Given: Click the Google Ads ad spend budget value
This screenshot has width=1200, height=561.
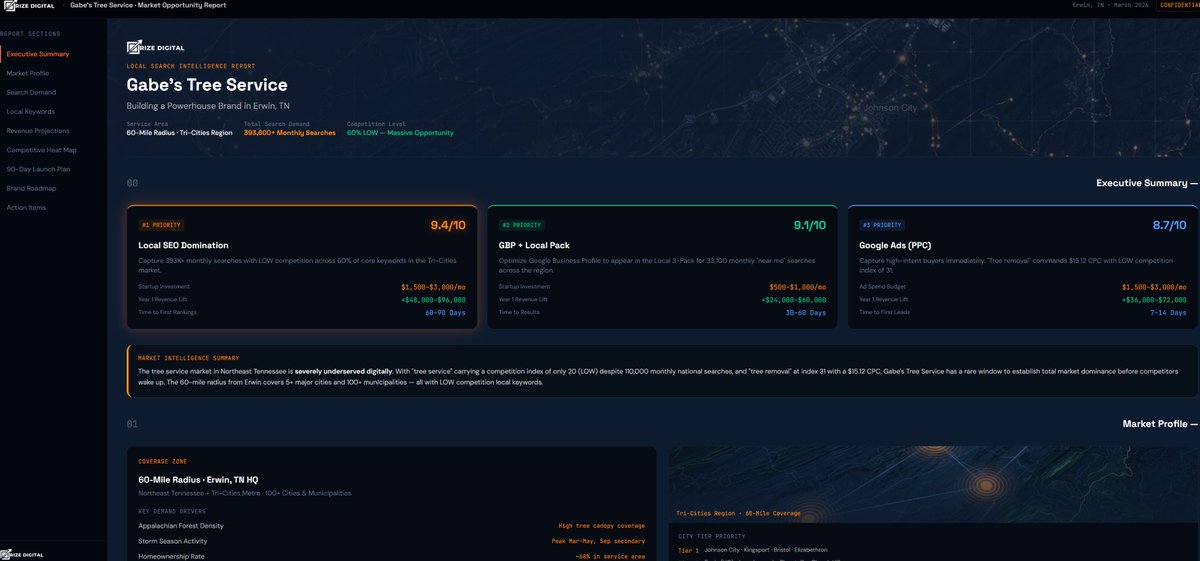Looking at the screenshot, I should point(1154,287).
